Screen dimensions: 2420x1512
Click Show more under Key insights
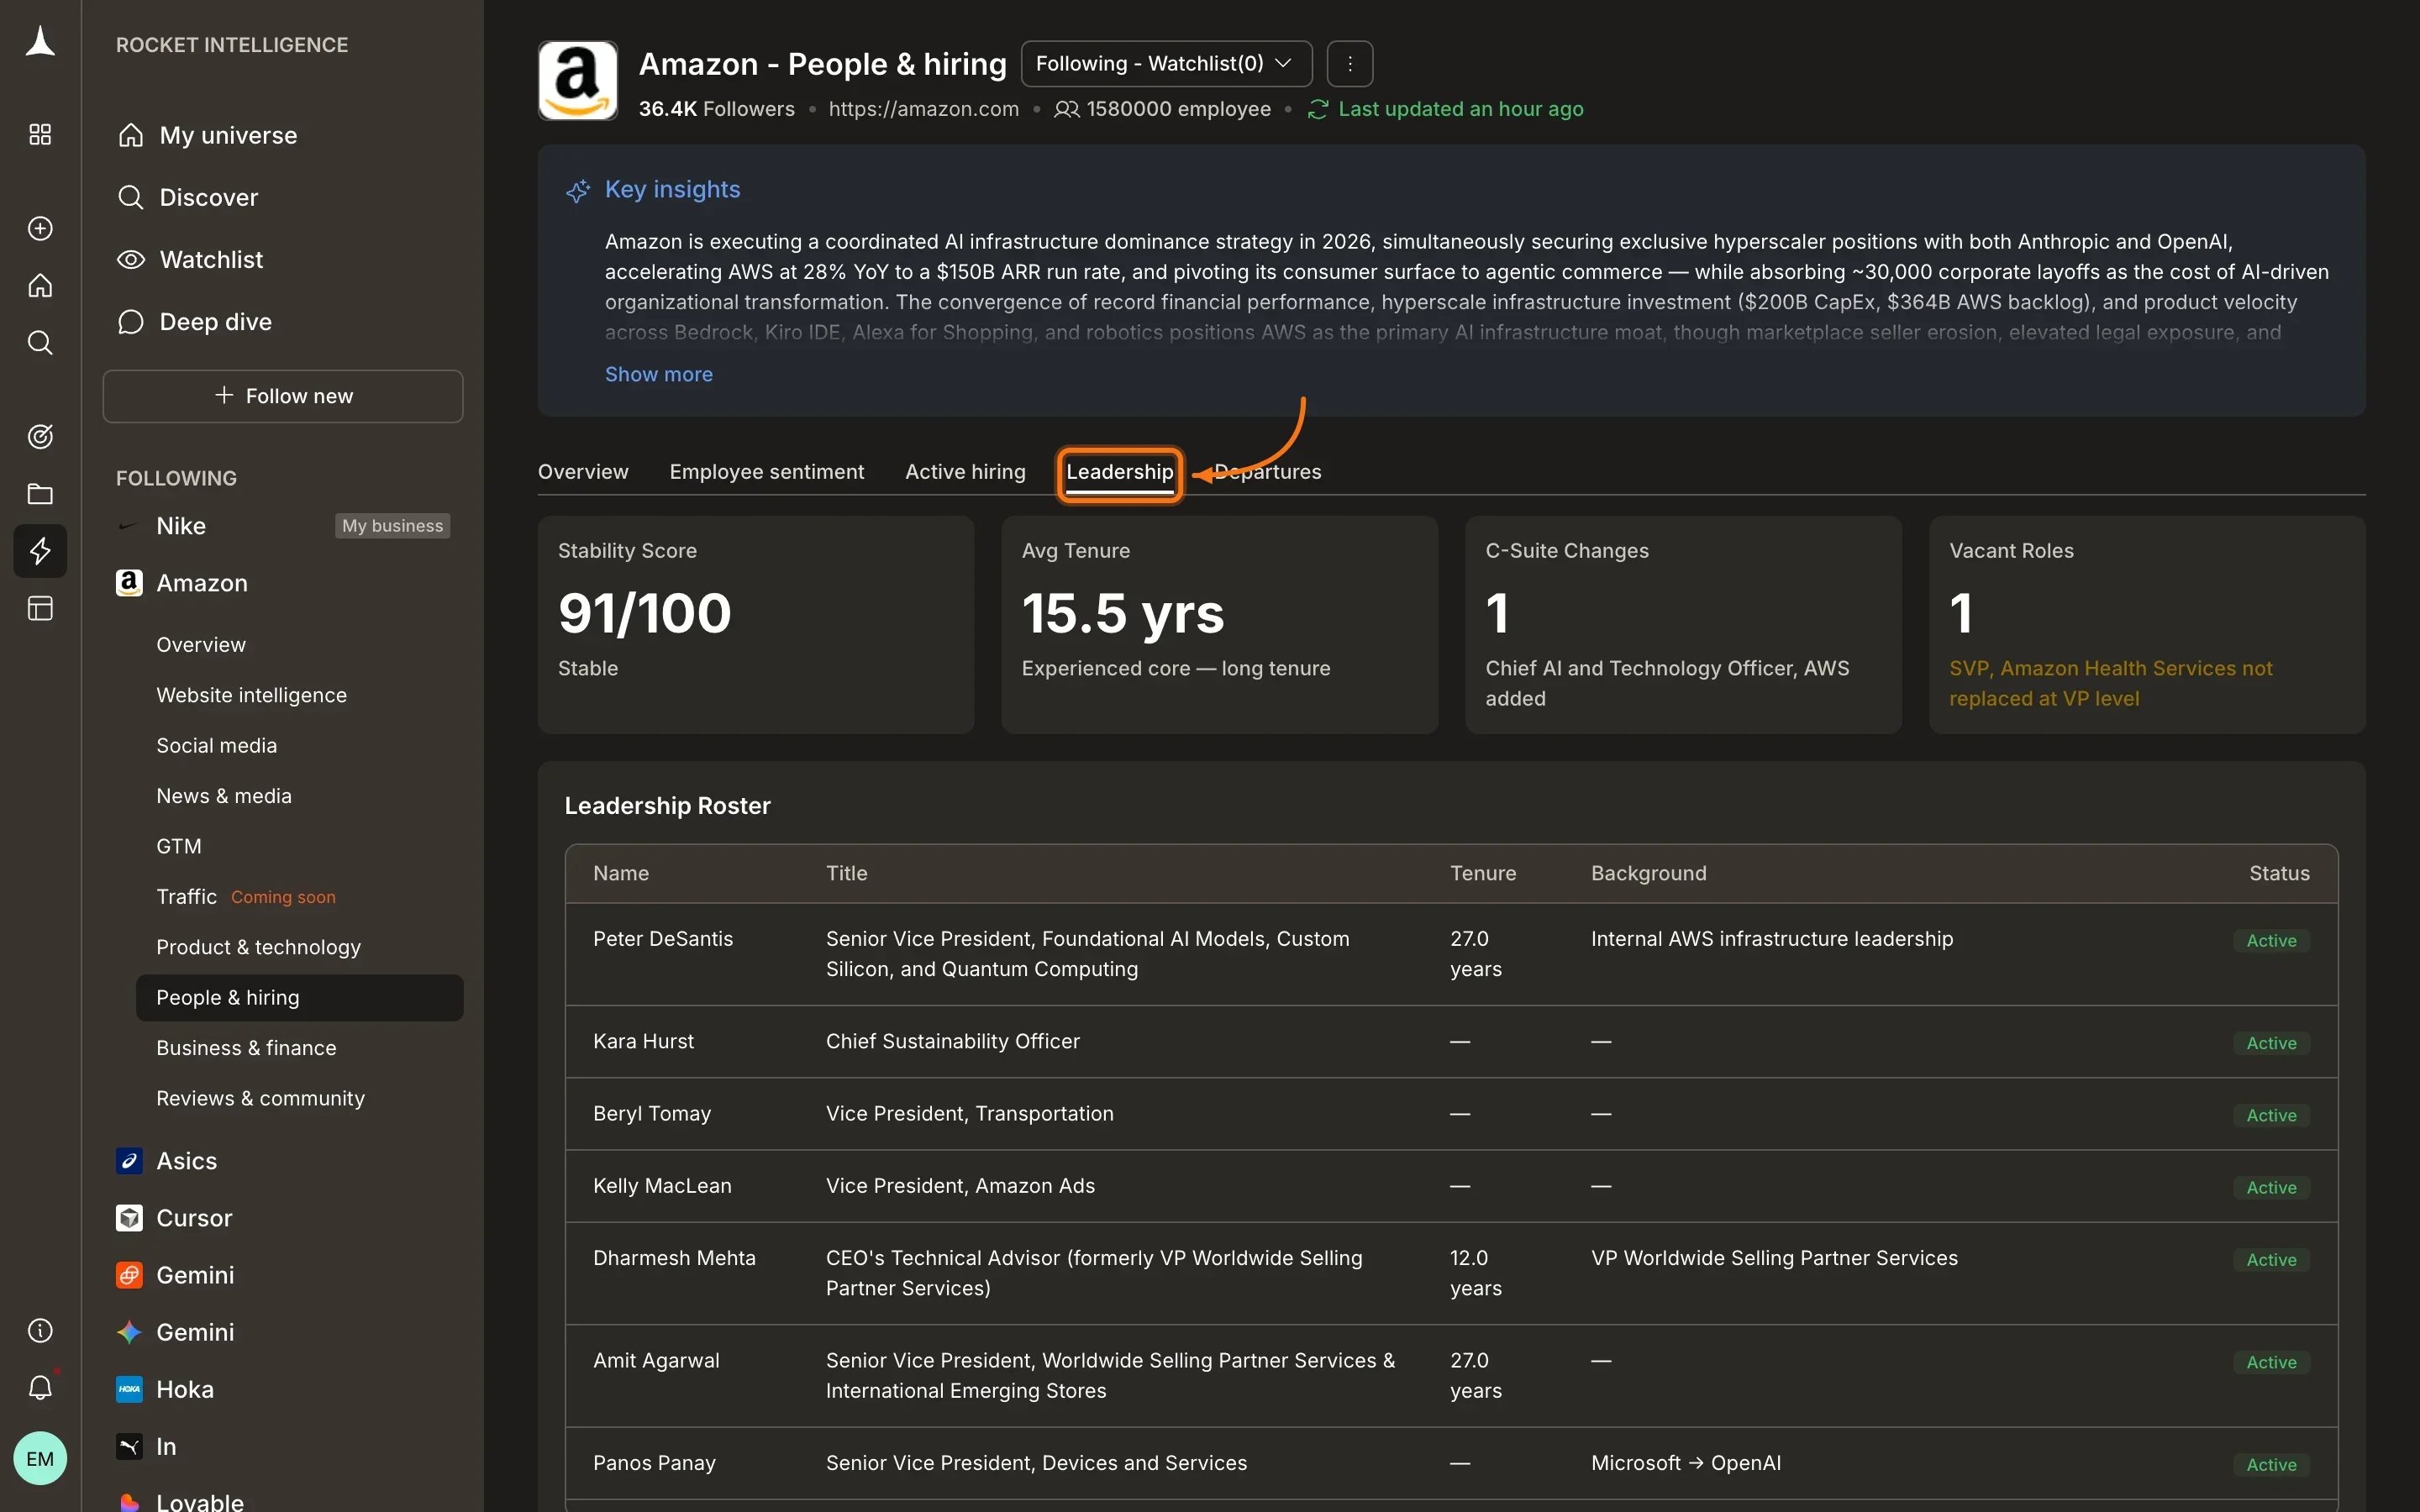click(658, 374)
